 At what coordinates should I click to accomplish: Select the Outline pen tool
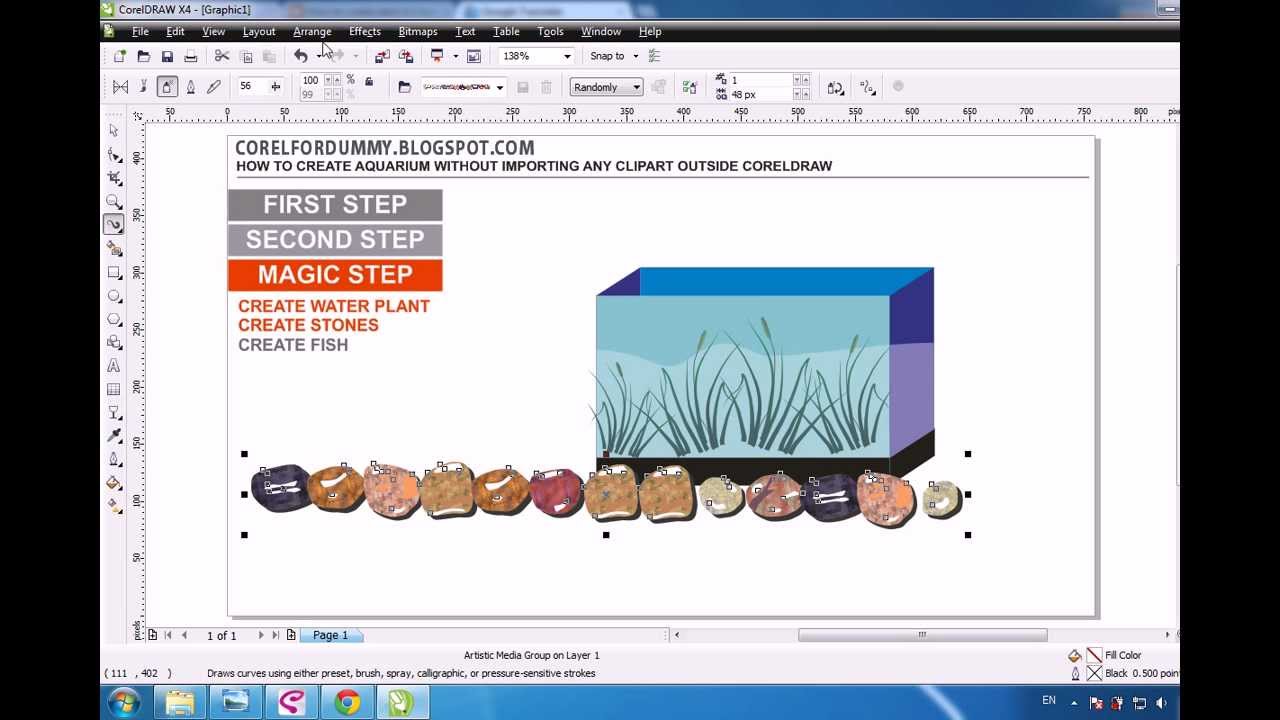click(x=114, y=460)
